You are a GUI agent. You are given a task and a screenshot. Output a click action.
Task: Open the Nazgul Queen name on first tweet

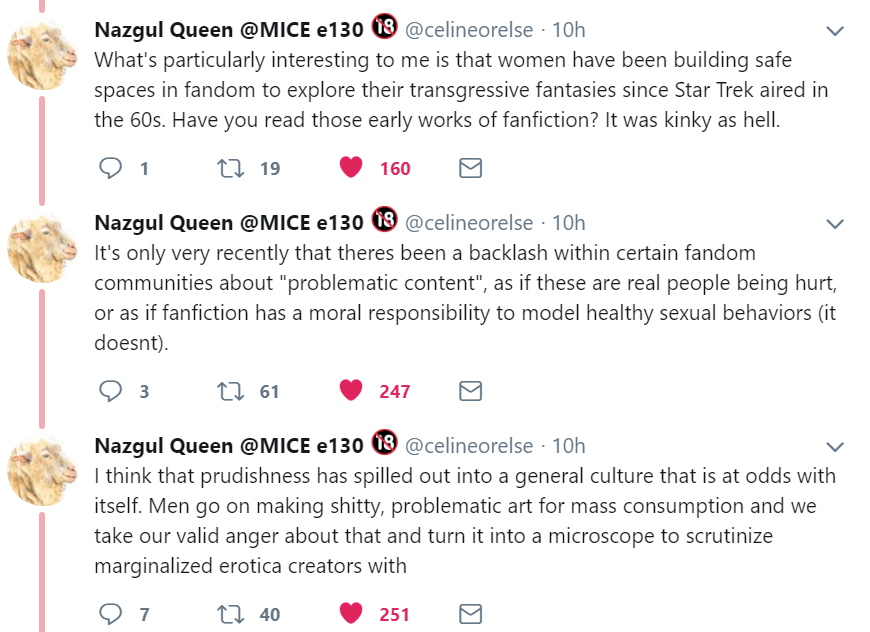pos(228,30)
